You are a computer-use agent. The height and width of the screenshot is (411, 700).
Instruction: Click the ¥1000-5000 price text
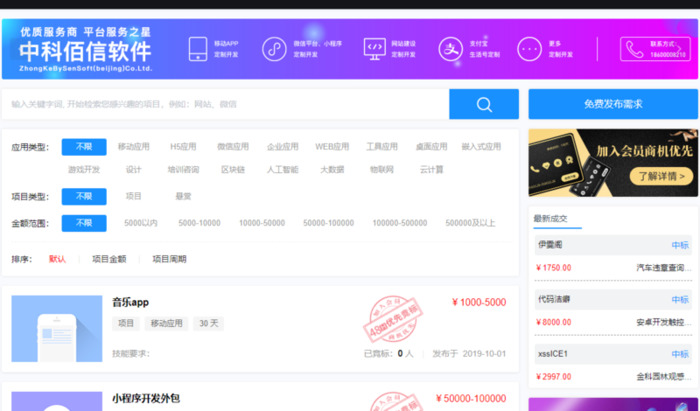coord(479,303)
